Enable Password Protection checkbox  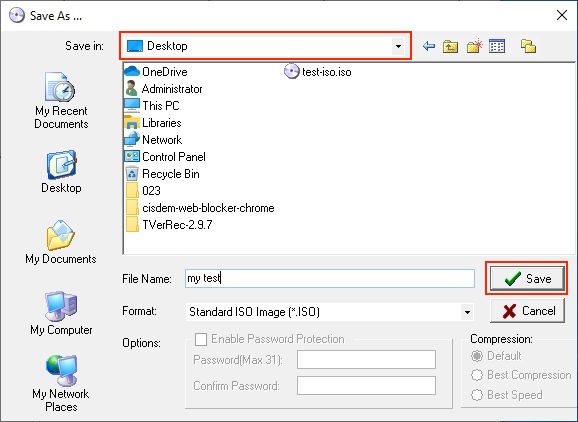[x=201, y=339]
